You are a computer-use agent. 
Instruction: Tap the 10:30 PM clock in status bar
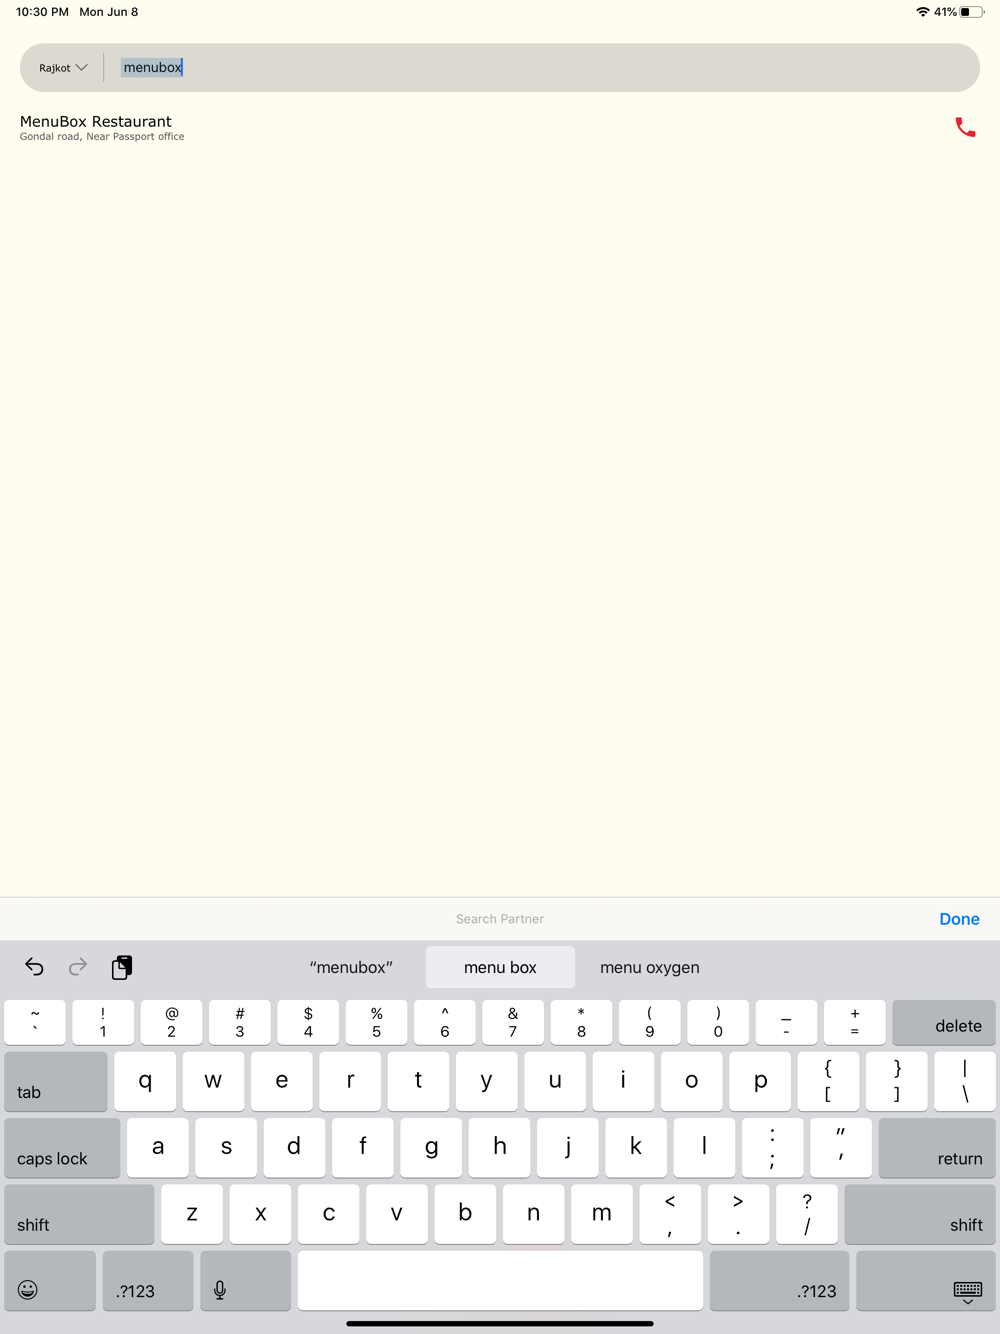(42, 12)
